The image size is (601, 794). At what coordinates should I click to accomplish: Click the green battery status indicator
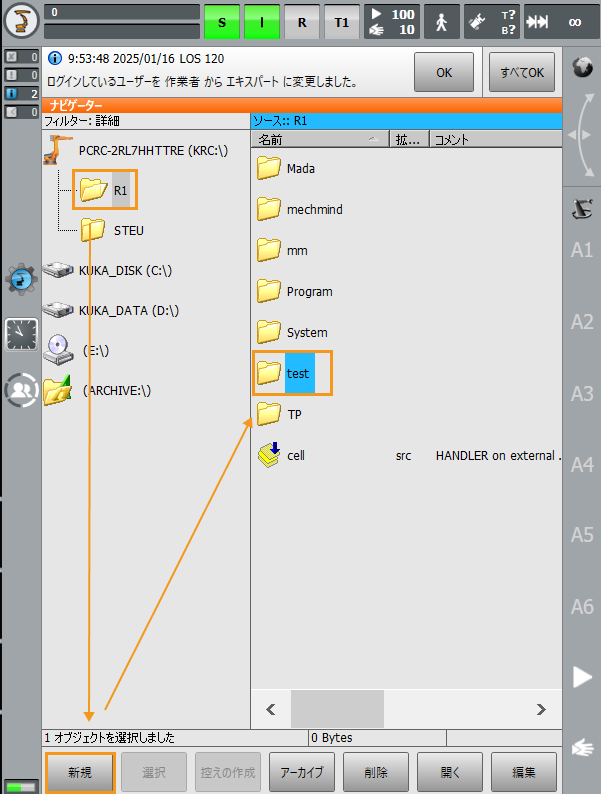[x=21, y=786]
